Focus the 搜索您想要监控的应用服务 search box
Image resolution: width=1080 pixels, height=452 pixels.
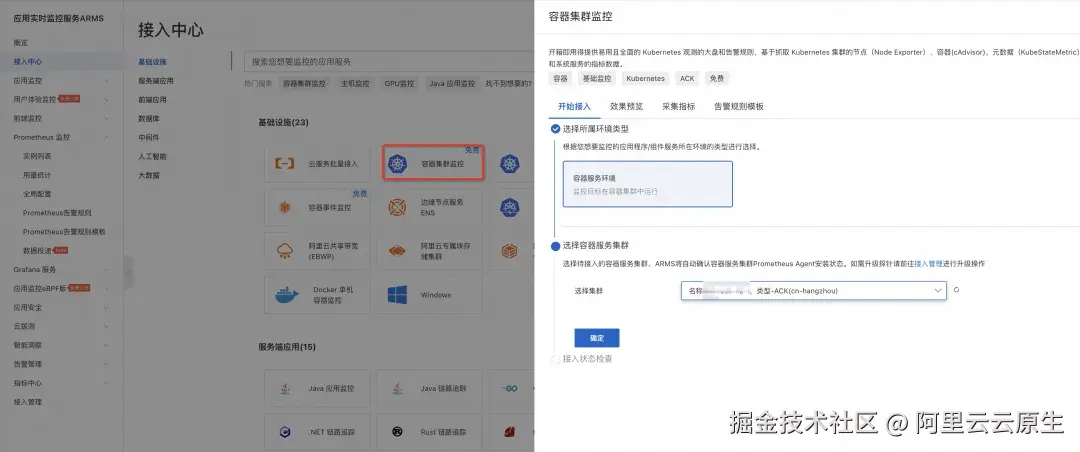point(389,61)
